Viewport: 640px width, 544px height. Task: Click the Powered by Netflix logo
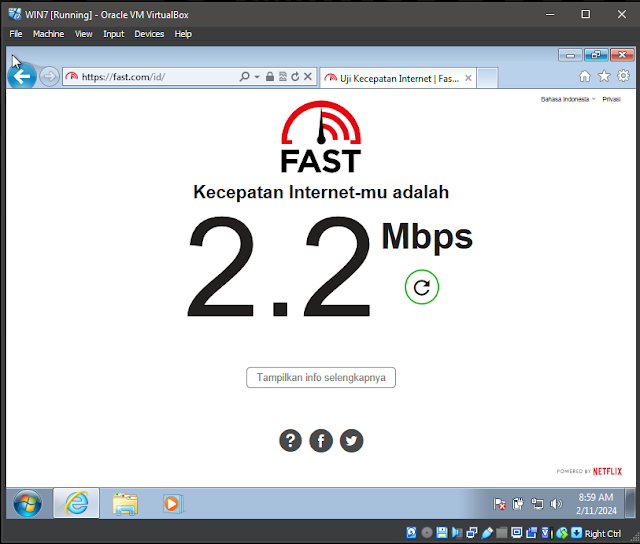pos(589,471)
